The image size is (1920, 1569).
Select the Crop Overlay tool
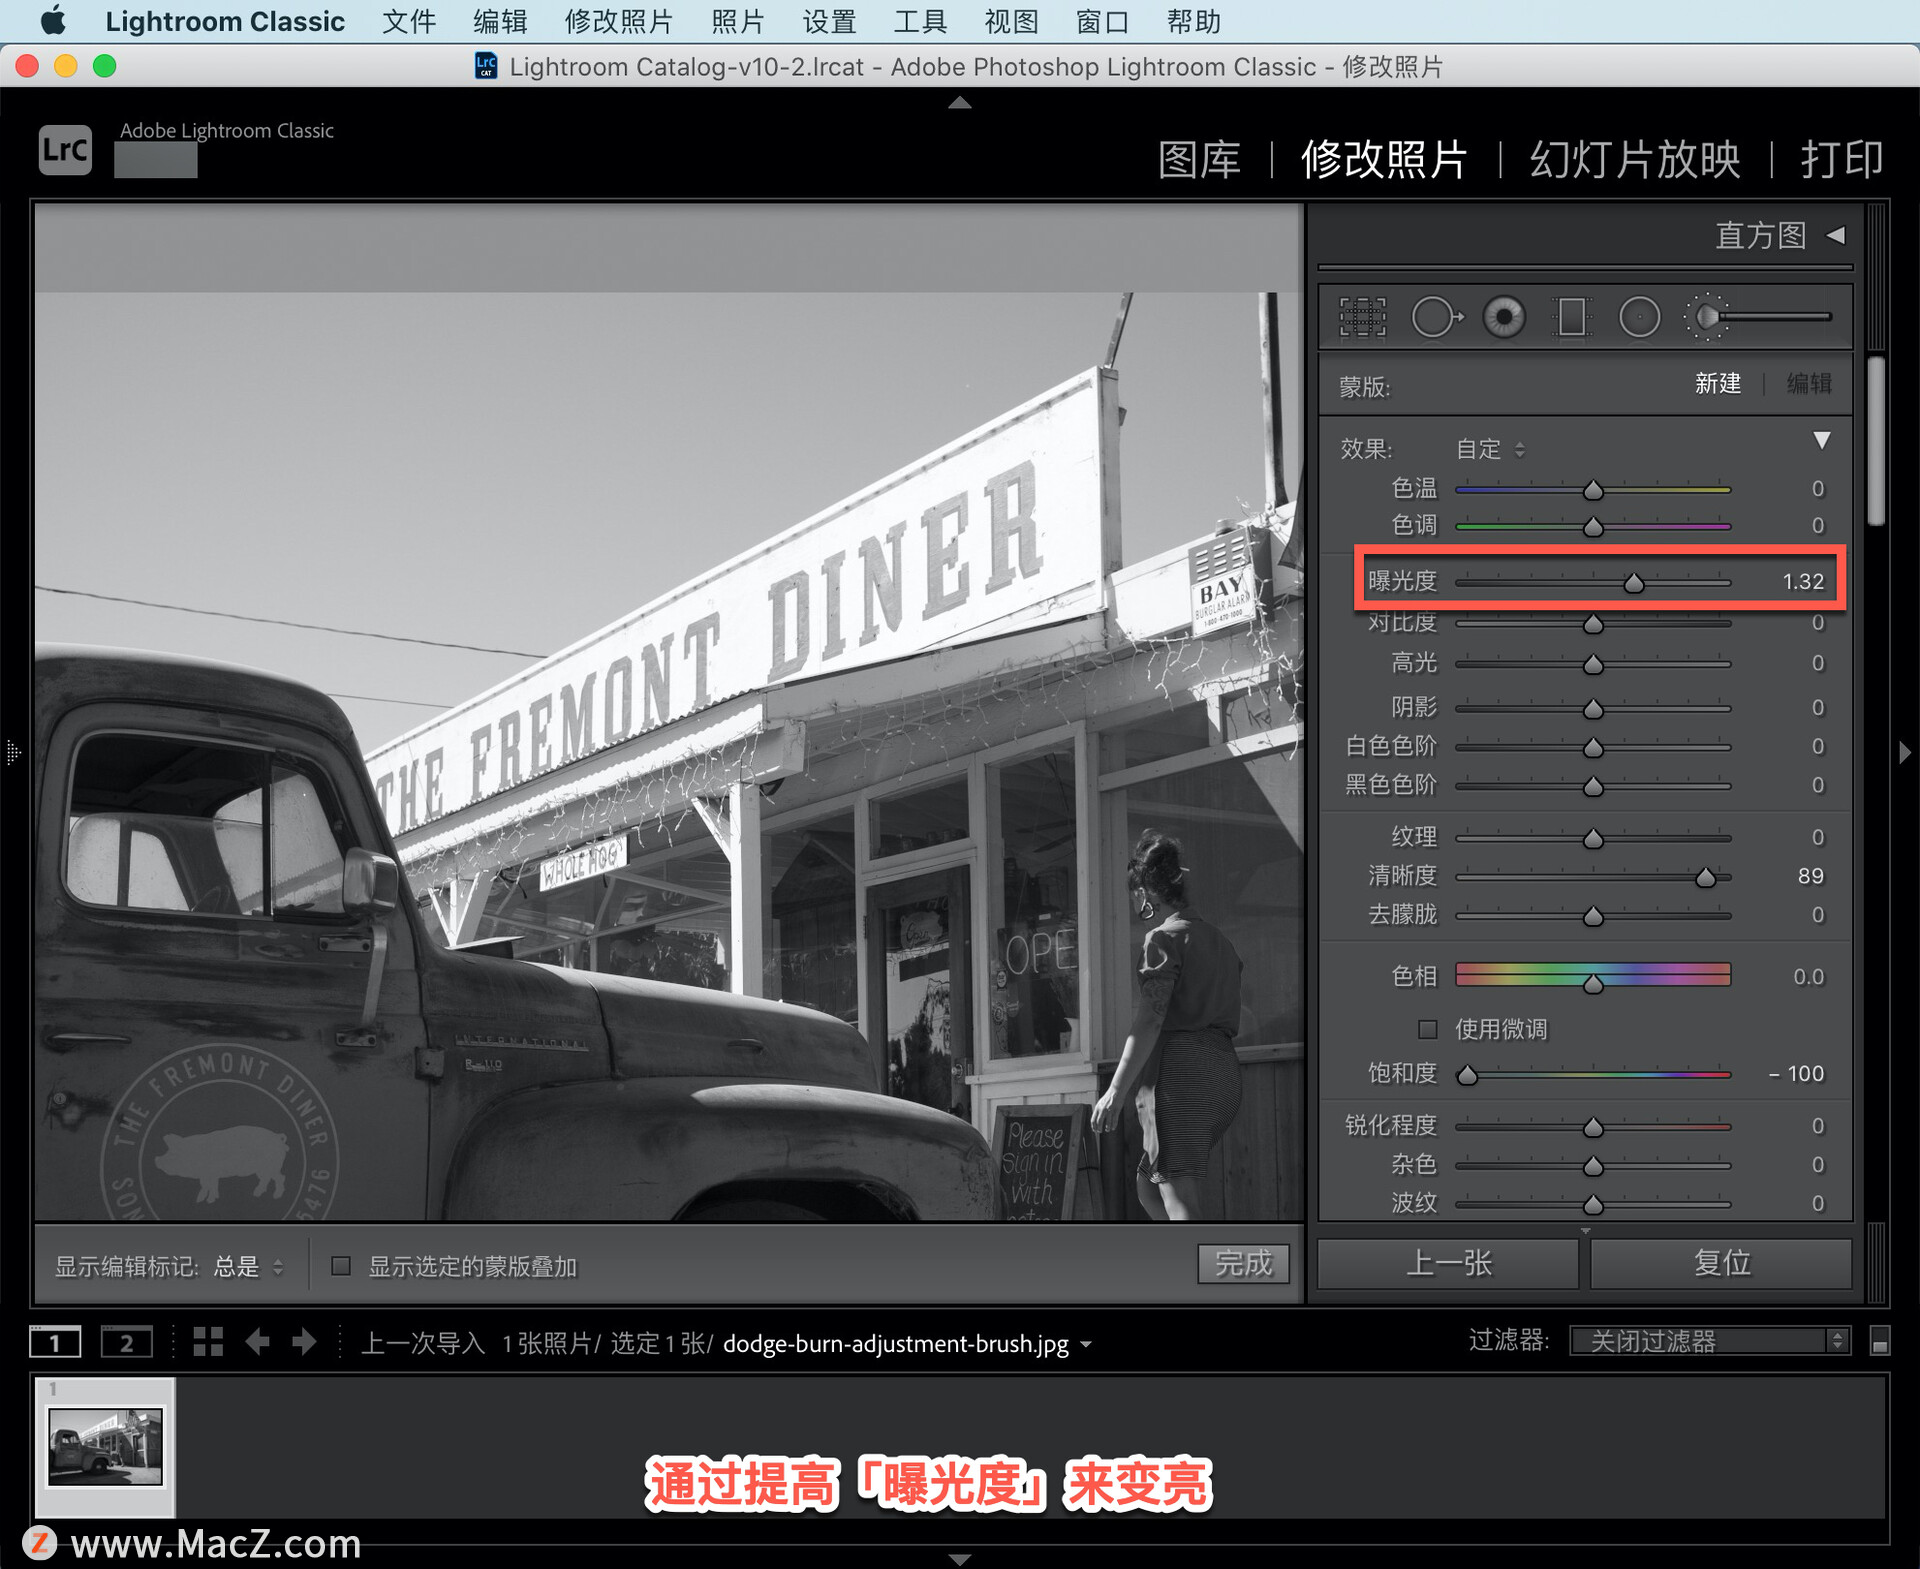pos(1362,317)
